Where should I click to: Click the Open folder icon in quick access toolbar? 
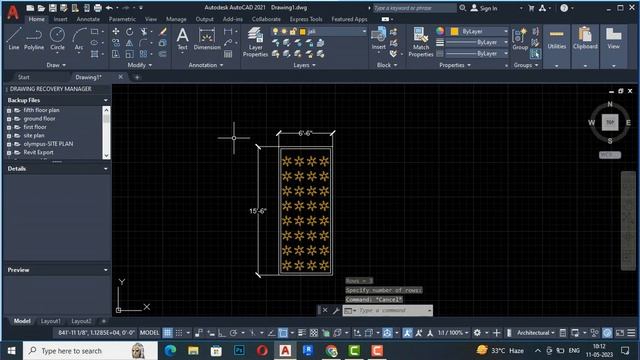(x=41, y=8)
